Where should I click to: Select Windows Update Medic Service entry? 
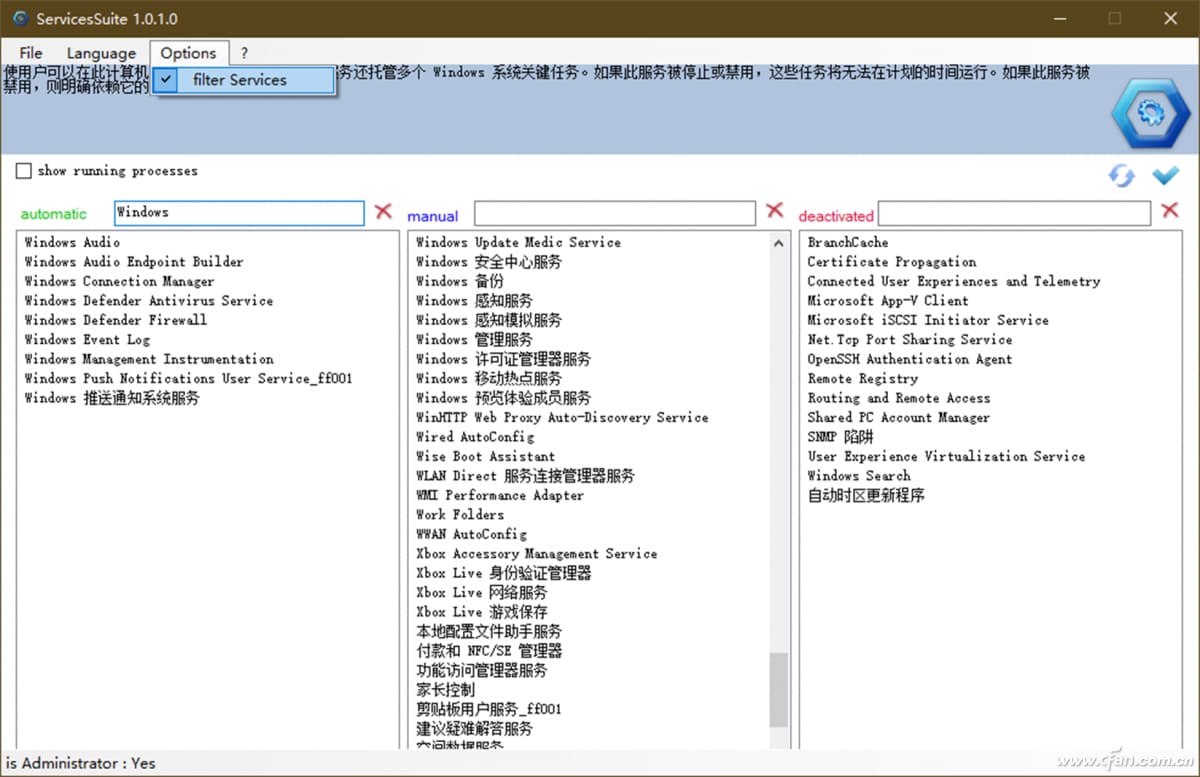pyautogui.click(x=518, y=242)
